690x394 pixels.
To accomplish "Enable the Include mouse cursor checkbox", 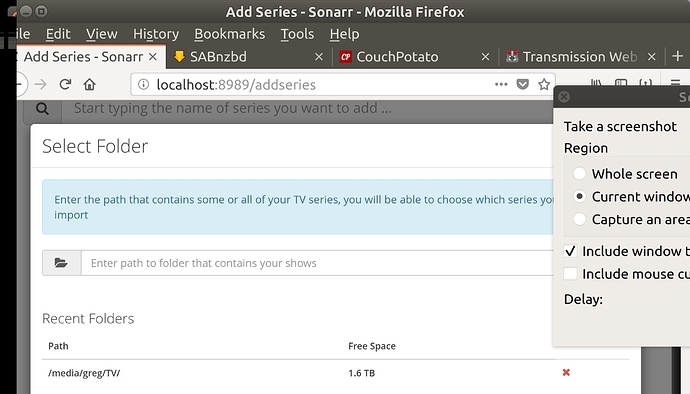I will pos(570,274).
